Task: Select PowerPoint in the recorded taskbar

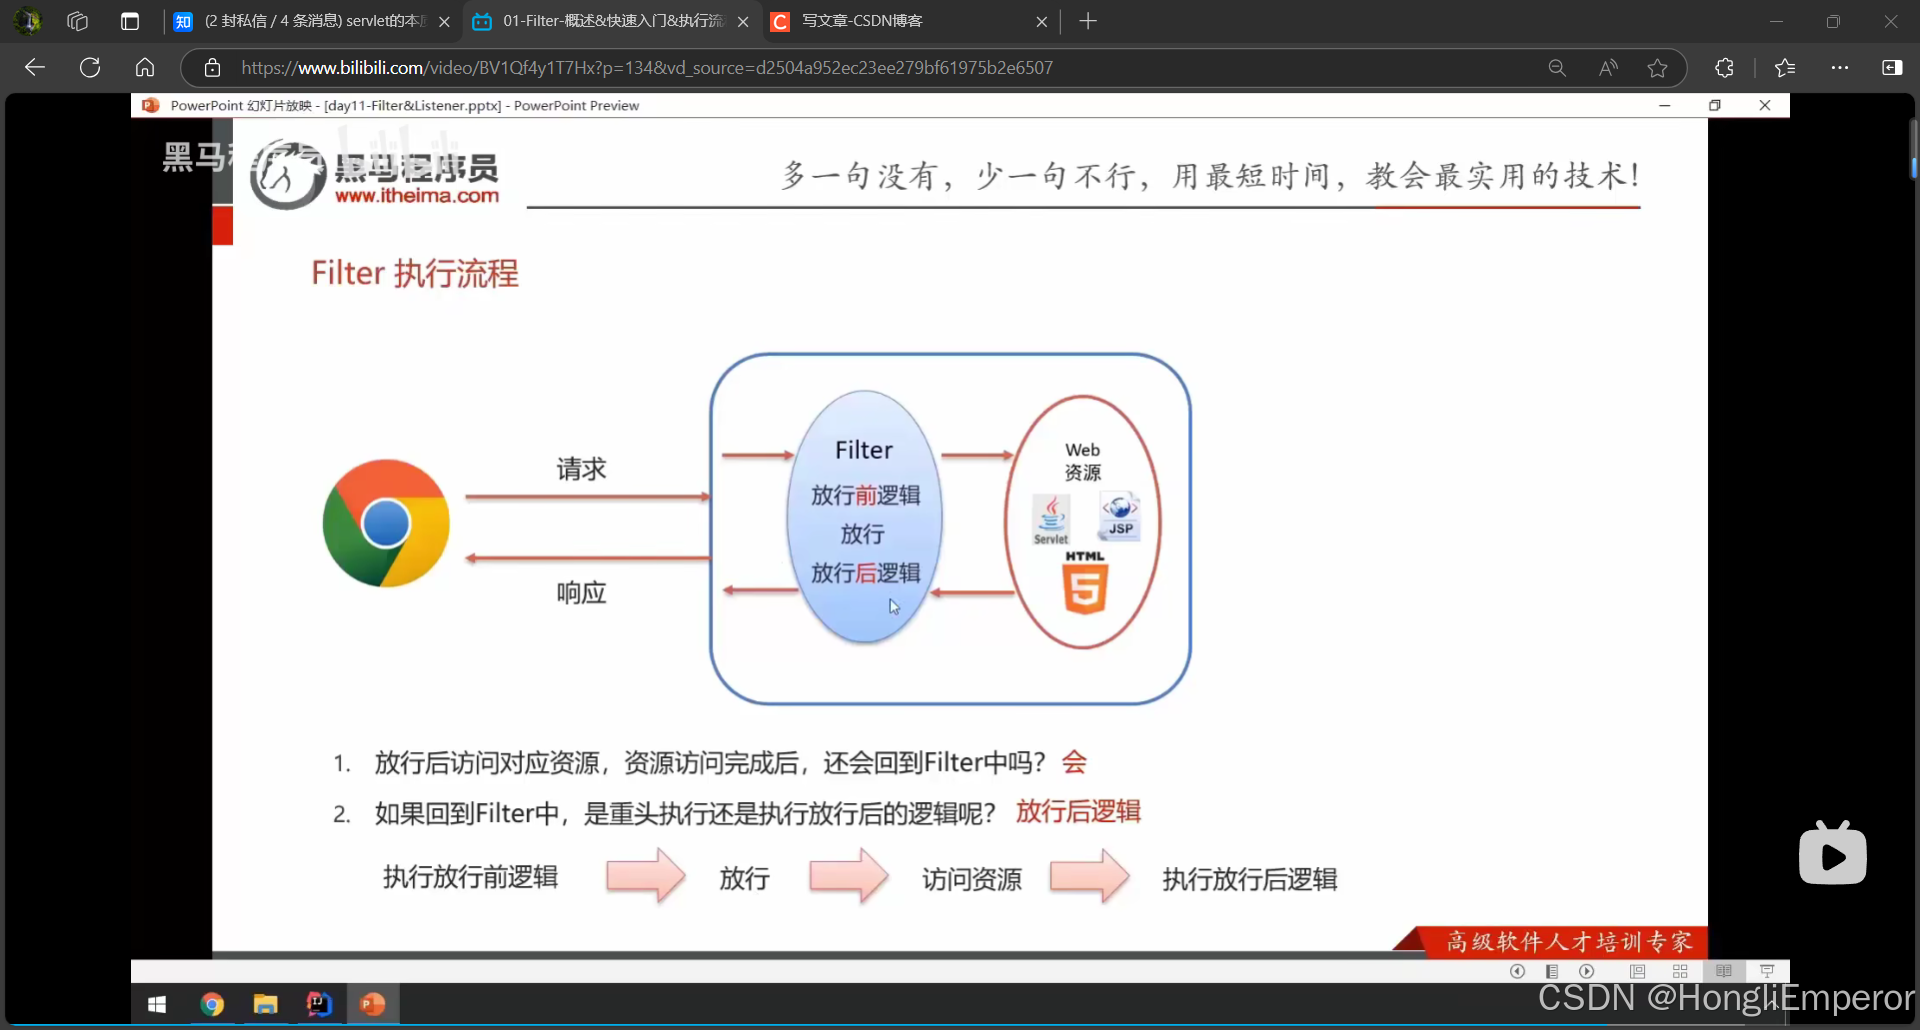Action: pyautogui.click(x=372, y=1004)
